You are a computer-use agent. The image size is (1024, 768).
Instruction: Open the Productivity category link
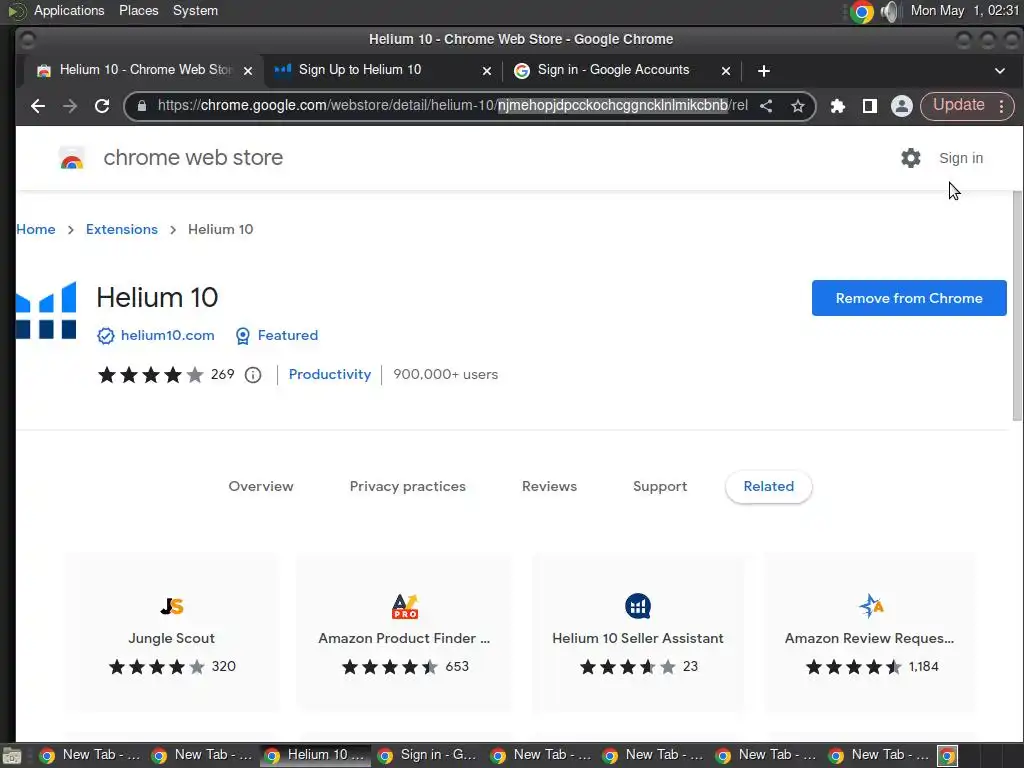pos(330,374)
